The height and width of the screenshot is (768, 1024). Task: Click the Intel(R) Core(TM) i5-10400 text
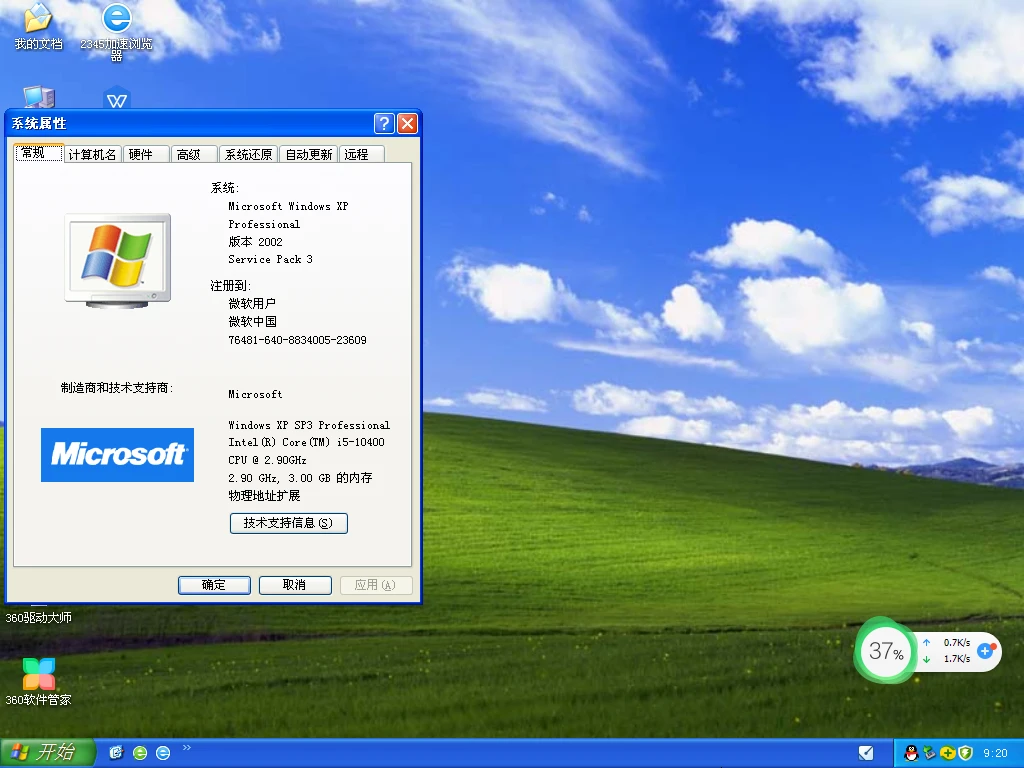coord(306,442)
